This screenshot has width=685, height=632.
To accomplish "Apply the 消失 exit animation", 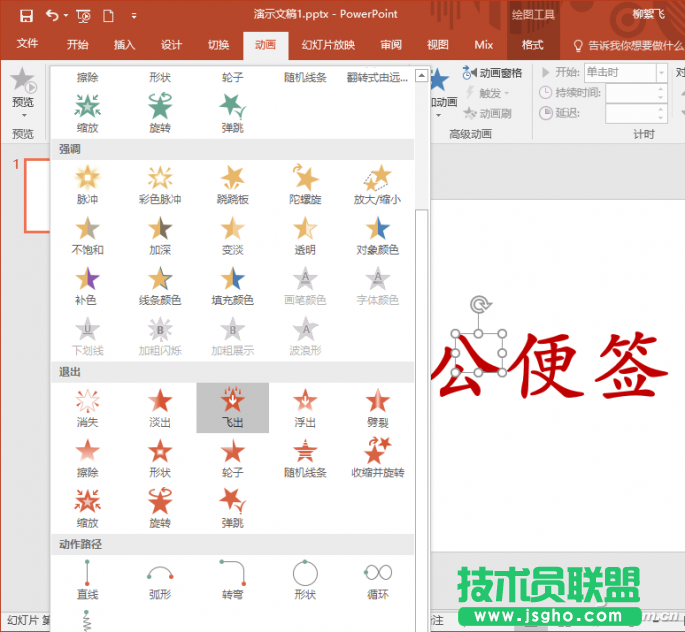I will (88, 407).
